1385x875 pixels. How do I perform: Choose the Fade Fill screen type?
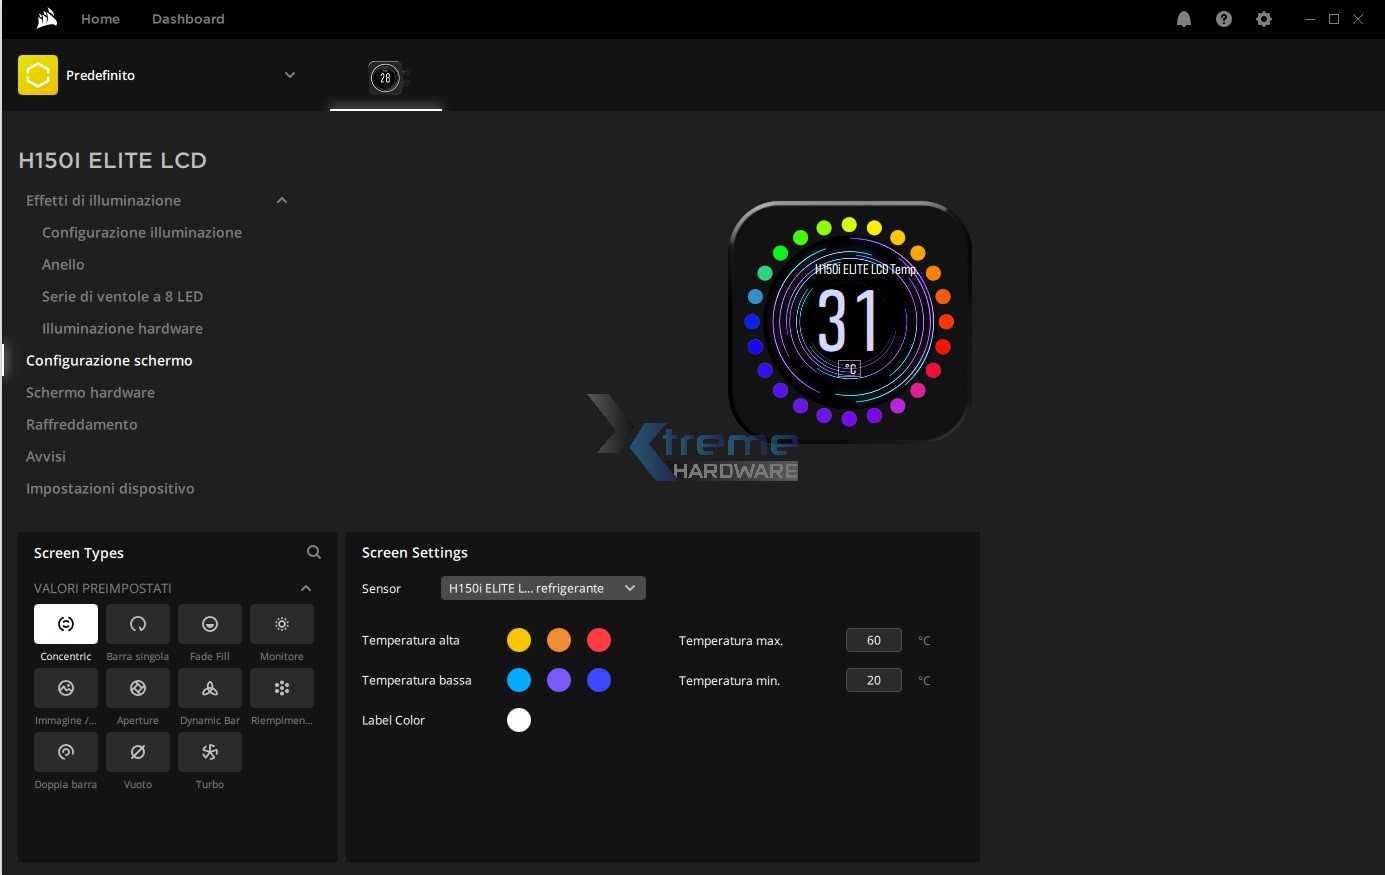(x=210, y=624)
